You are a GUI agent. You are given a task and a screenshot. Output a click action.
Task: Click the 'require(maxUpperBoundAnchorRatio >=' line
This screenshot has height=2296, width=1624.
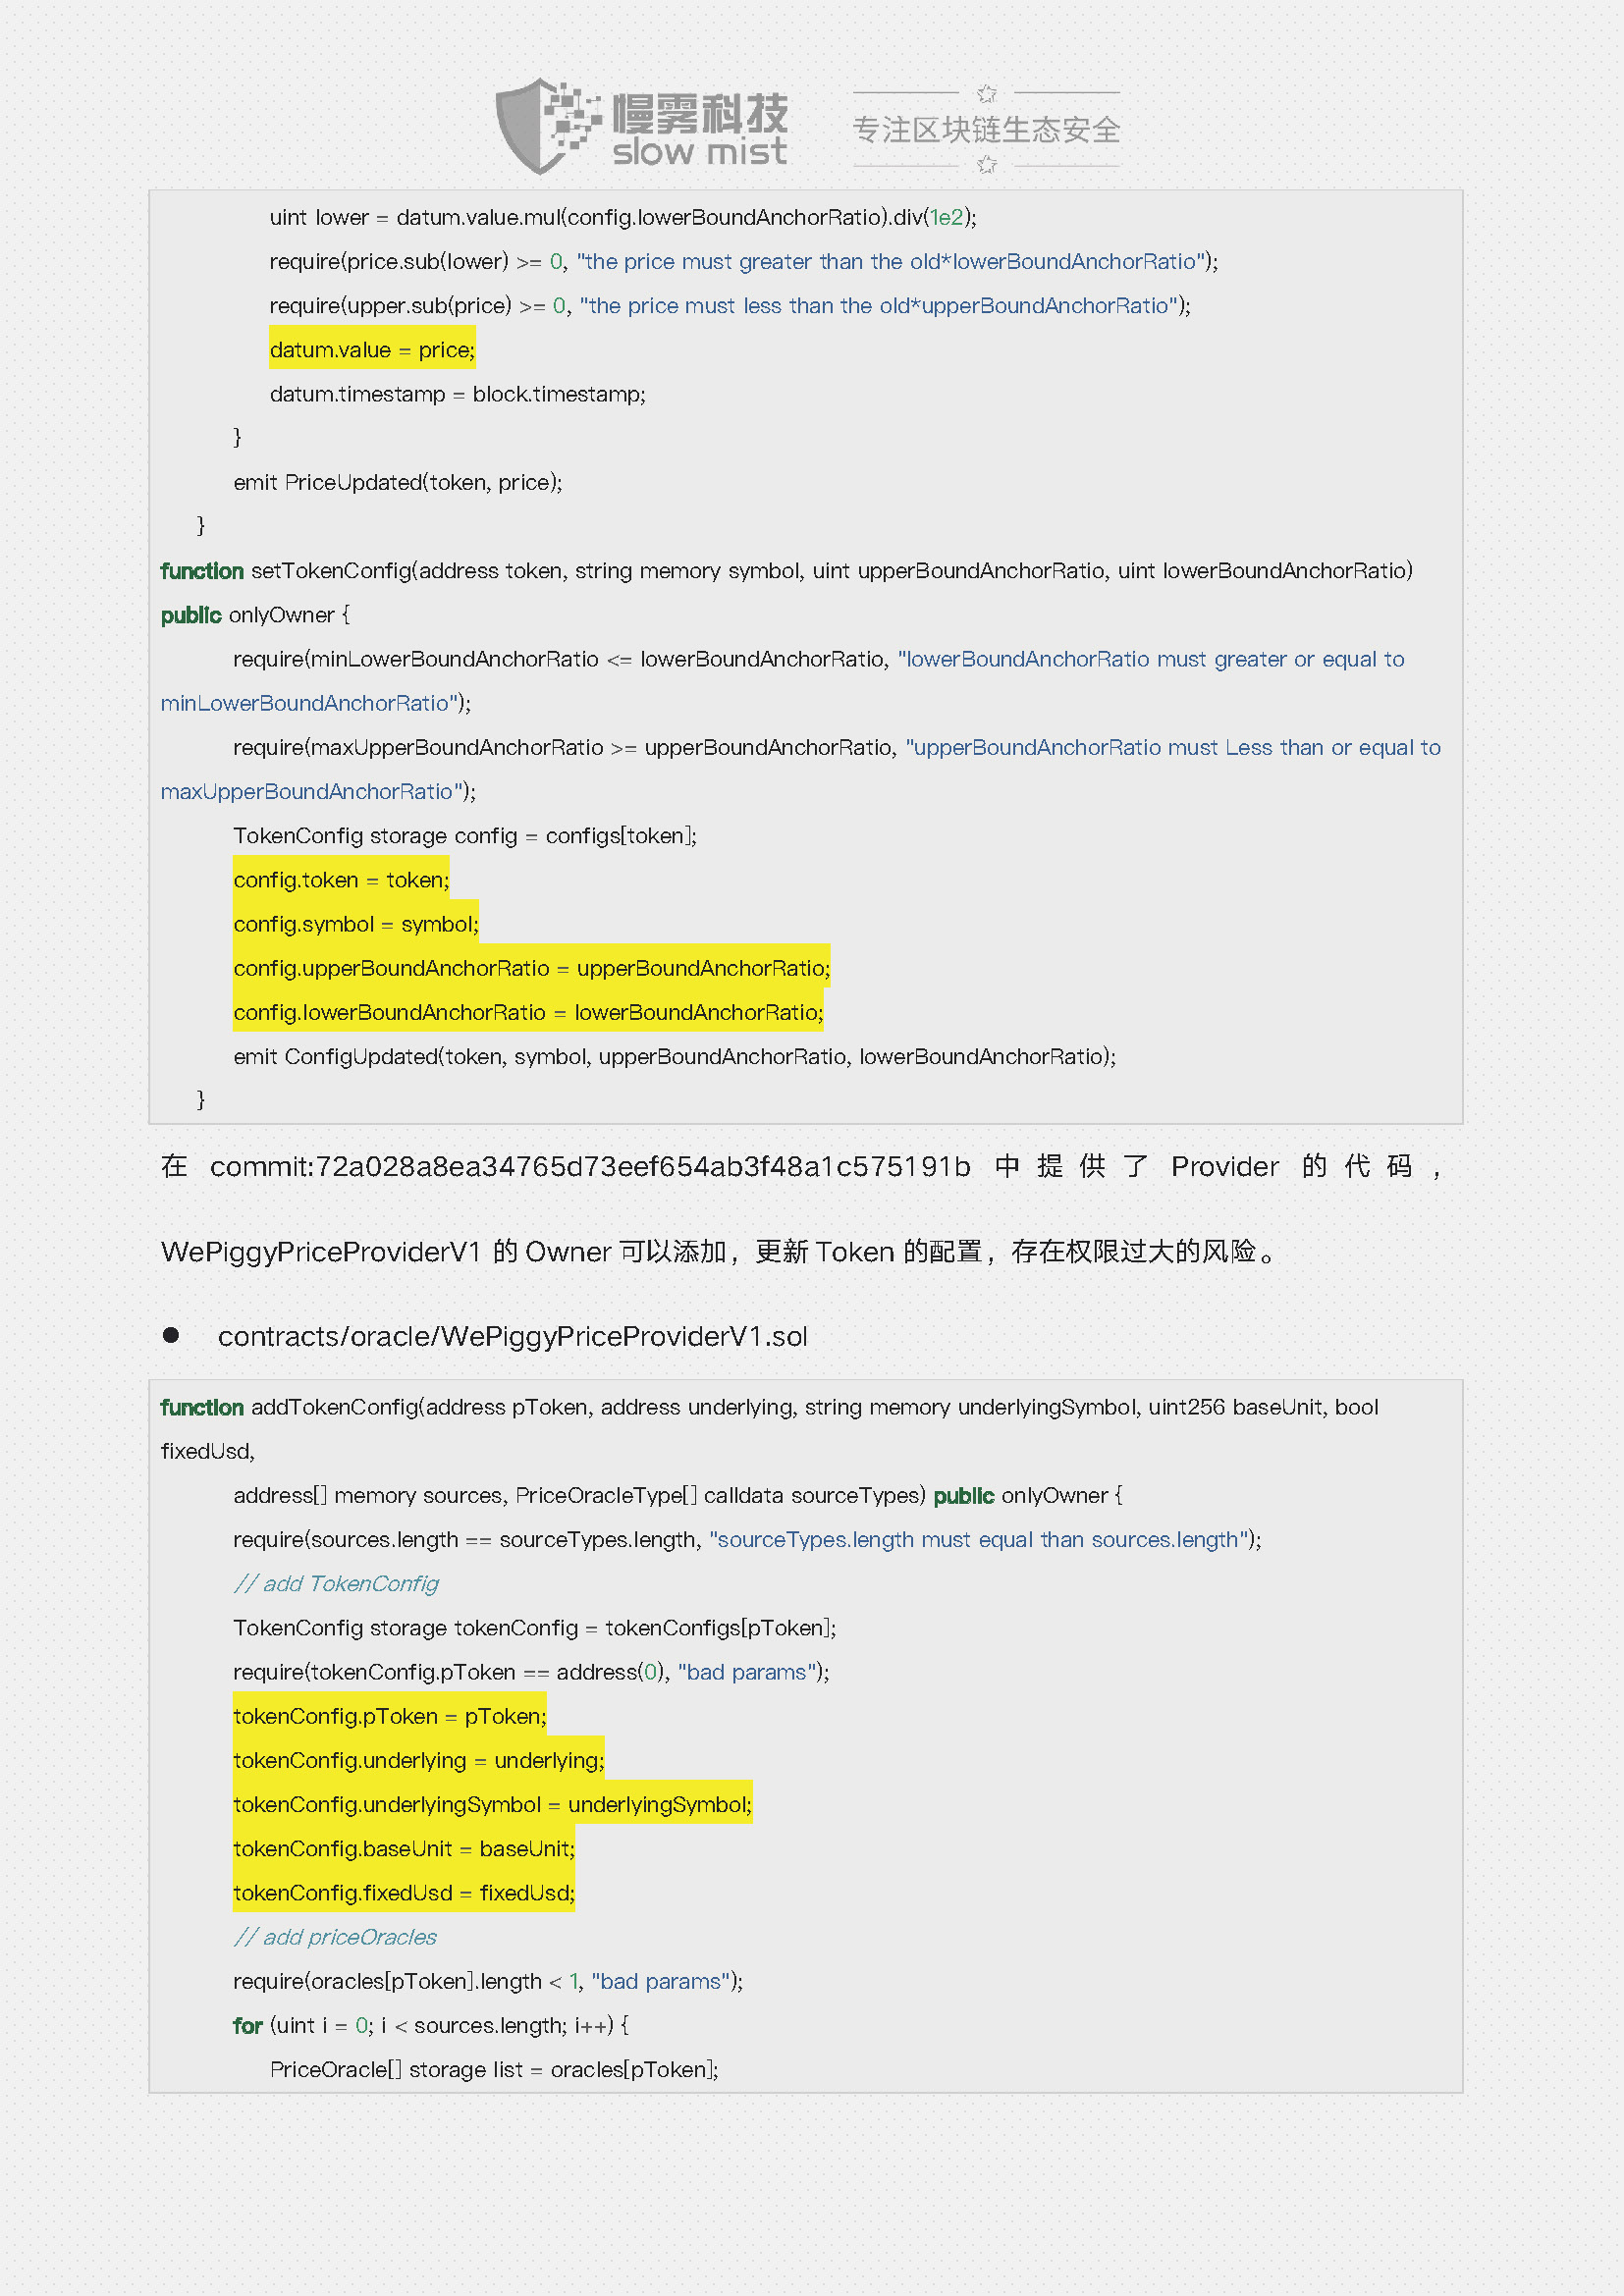(837, 747)
